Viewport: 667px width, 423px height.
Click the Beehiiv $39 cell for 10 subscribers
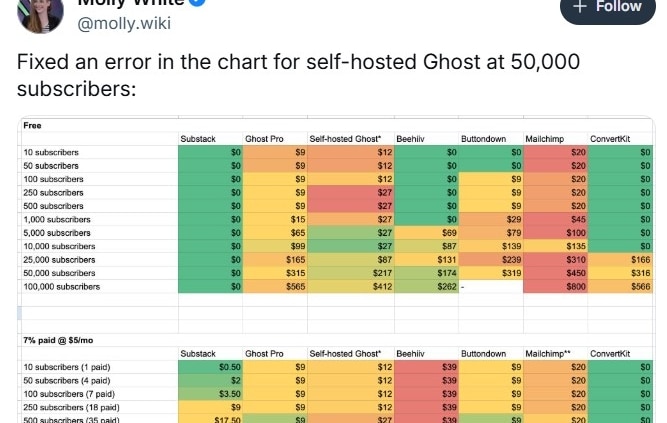tap(426, 367)
